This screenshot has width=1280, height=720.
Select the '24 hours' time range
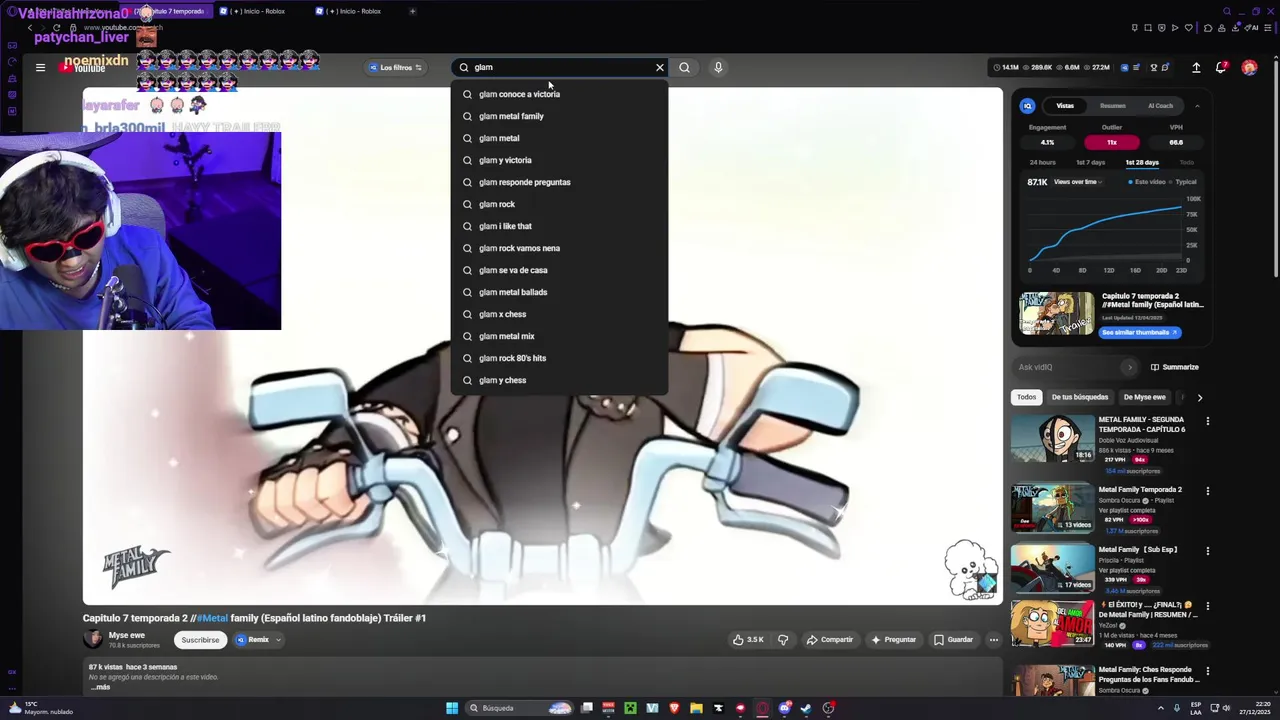[x=1042, y=162]
